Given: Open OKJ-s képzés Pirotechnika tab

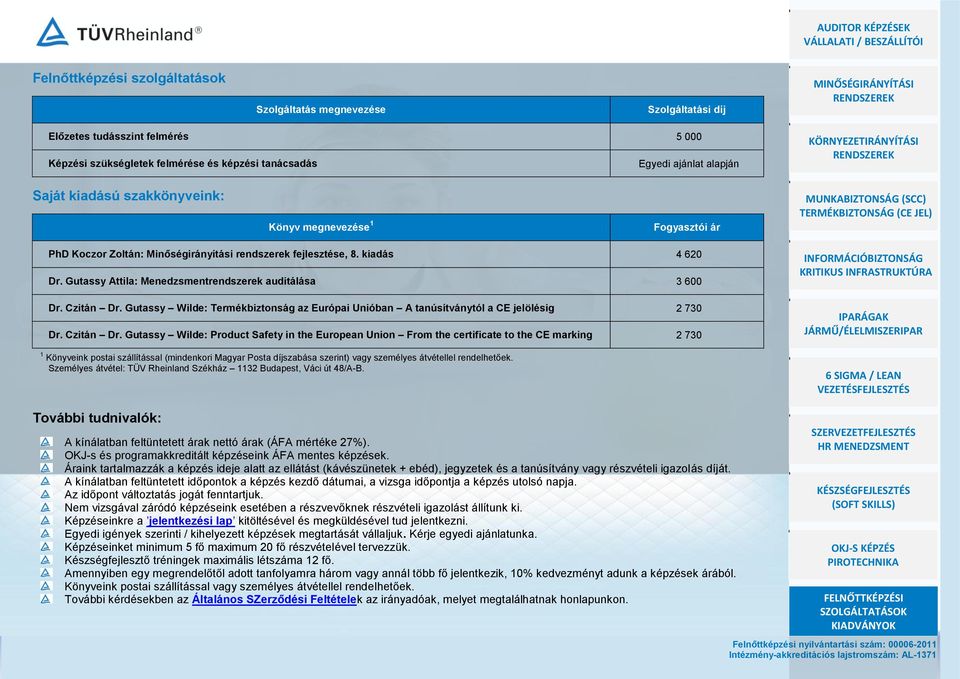Looking at the screenshot, I should tap(863, 555).
